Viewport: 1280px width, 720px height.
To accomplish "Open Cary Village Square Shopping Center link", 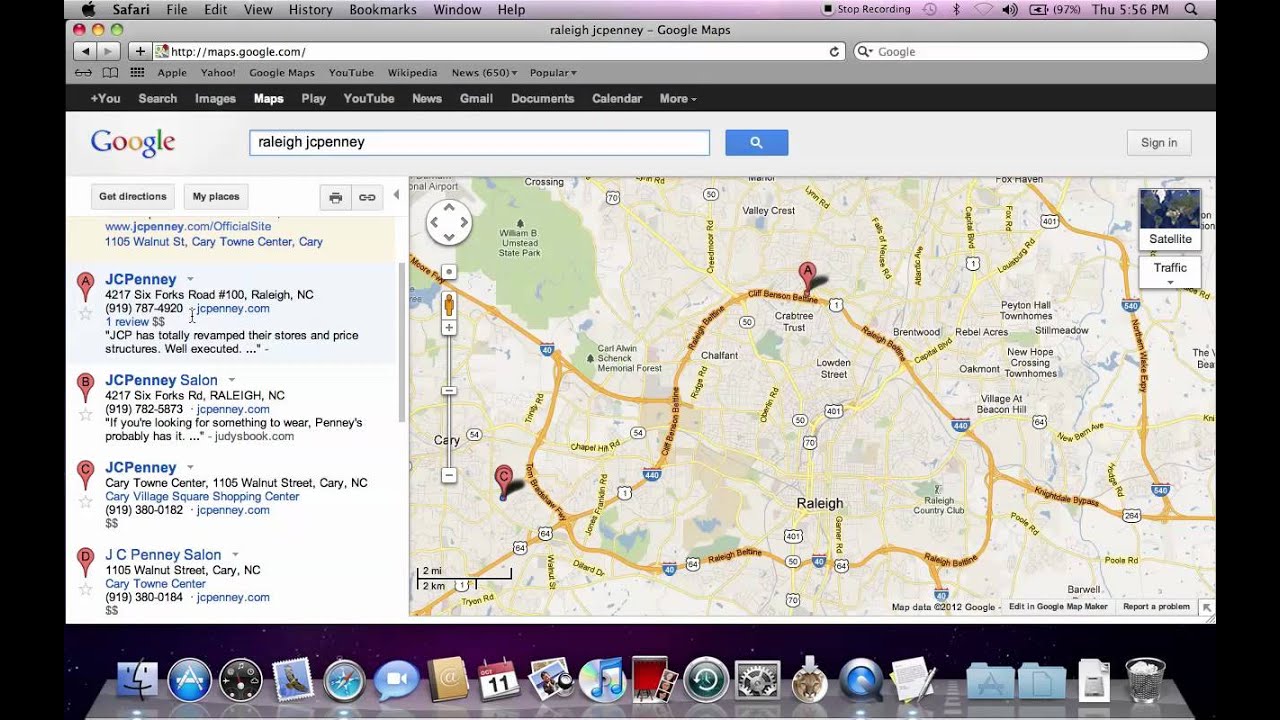I will 202,496.
